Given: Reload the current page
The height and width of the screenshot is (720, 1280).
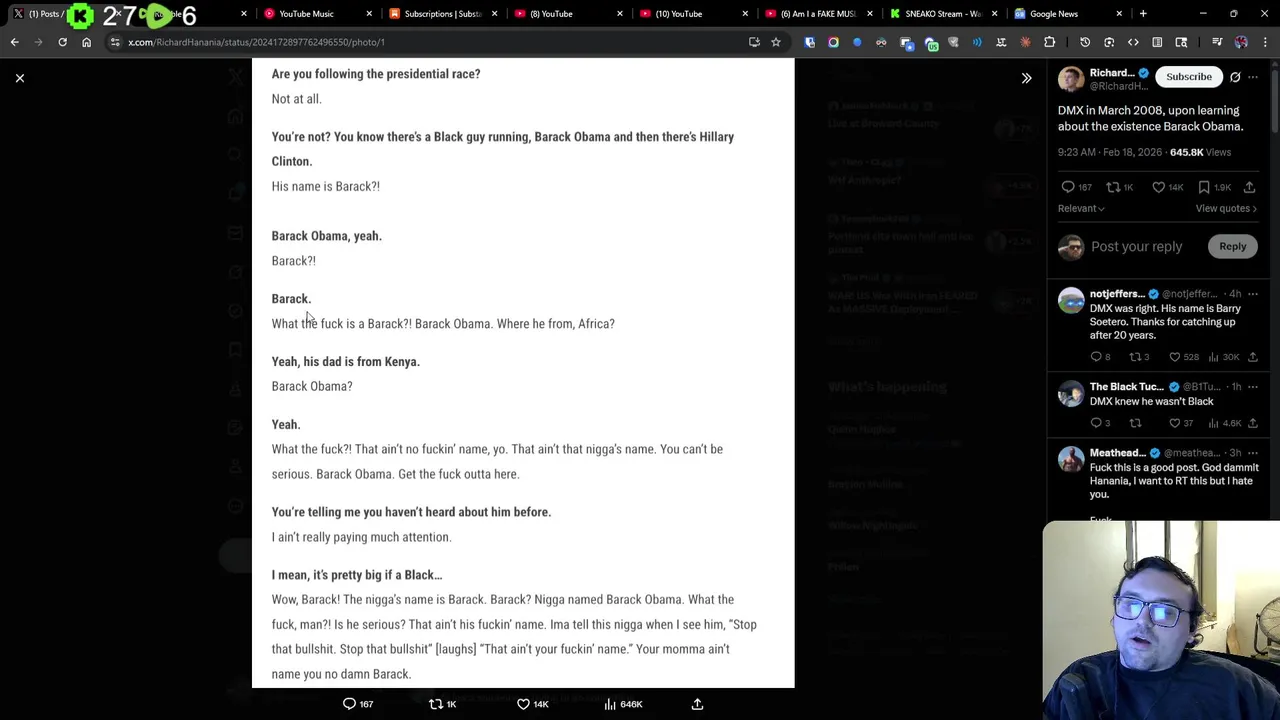Looking at the screenshot, I should tap(62, 42).
